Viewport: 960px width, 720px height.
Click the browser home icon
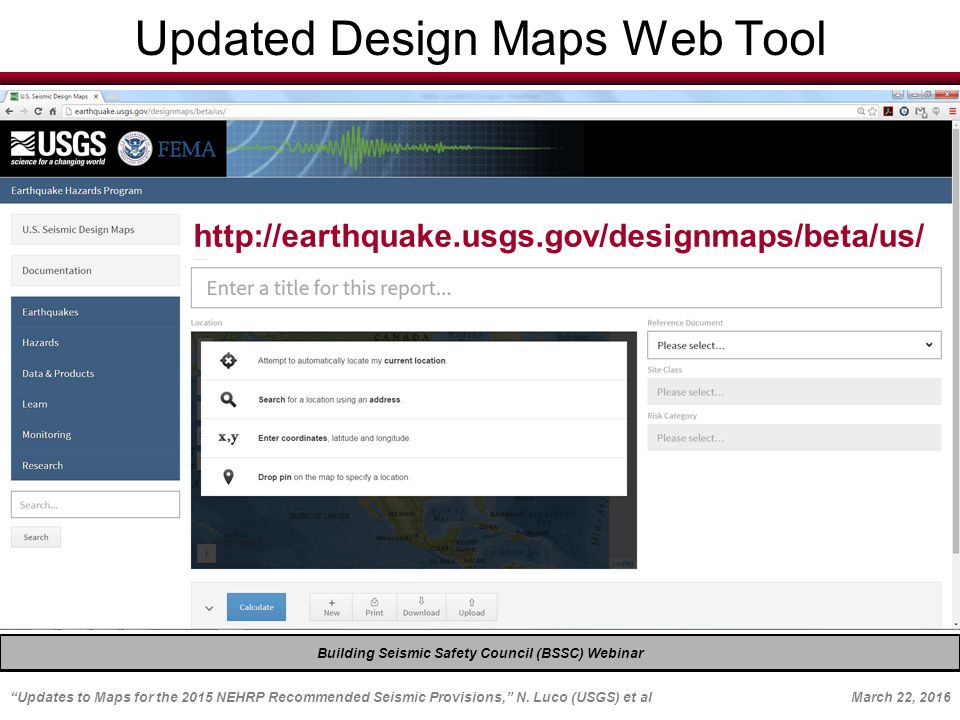[52, 111]
